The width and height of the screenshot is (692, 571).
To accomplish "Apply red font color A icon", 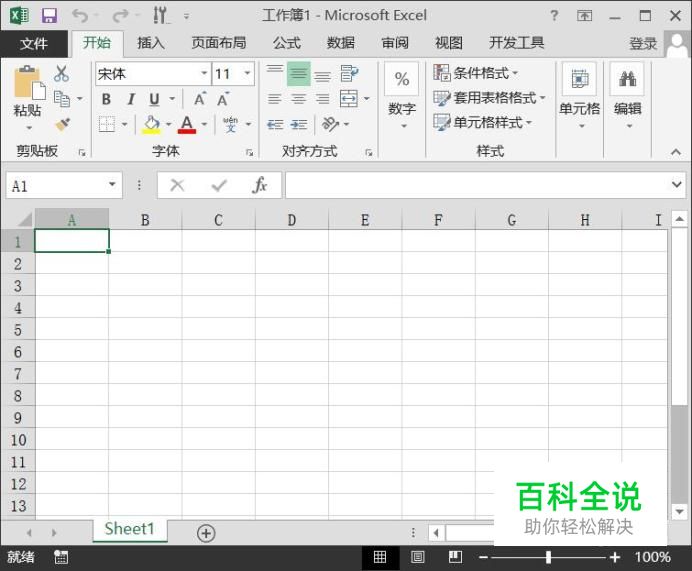I will (187, 124).
